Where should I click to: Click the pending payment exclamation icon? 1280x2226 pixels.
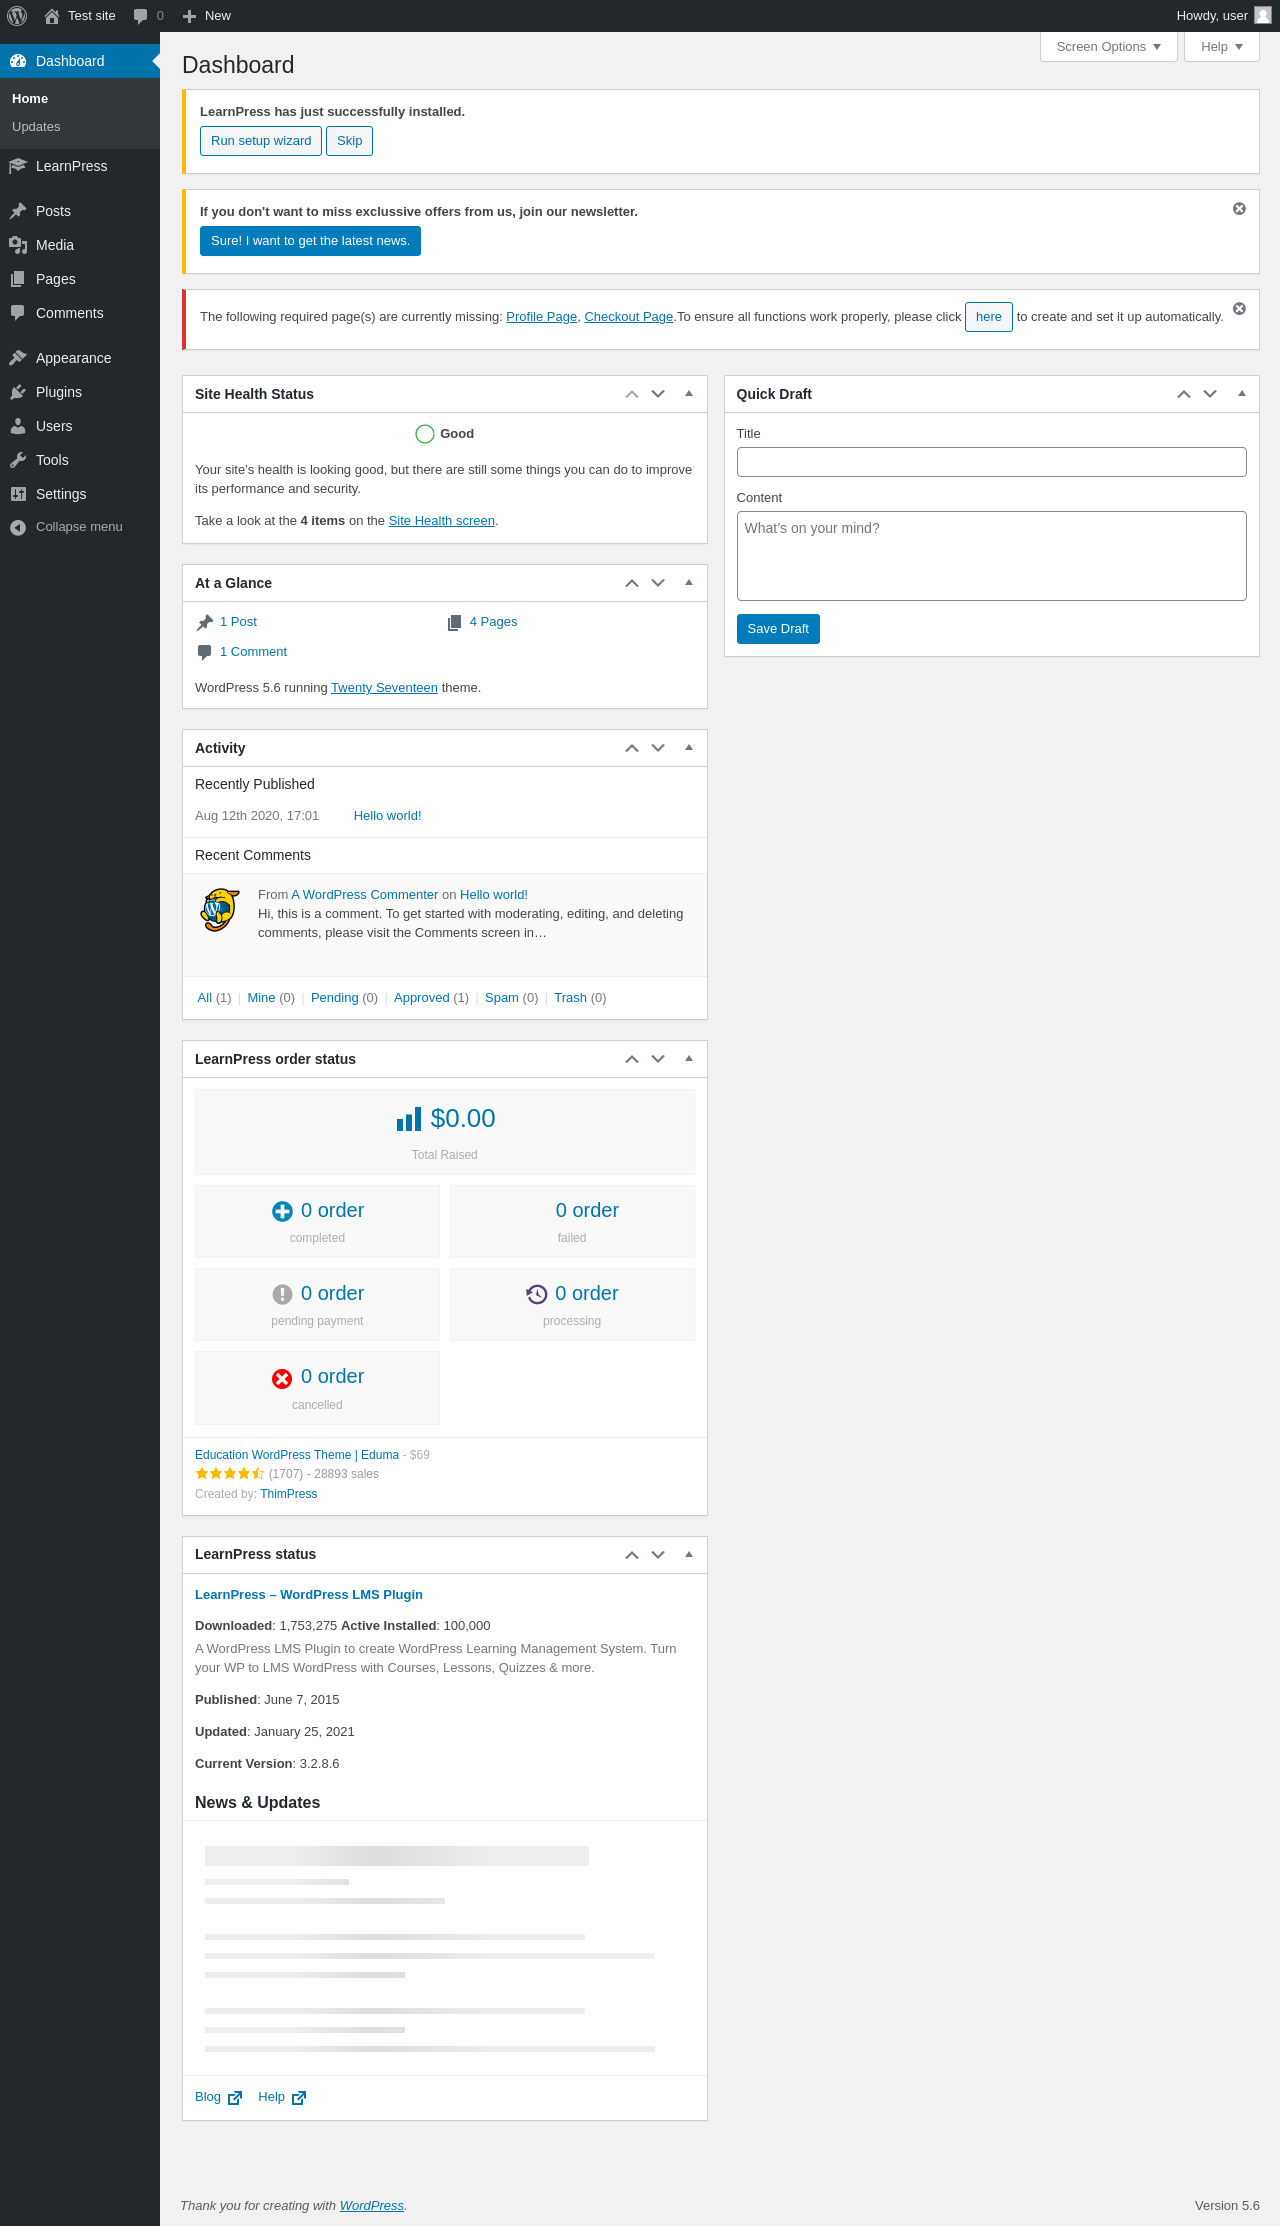[282, 1294]
